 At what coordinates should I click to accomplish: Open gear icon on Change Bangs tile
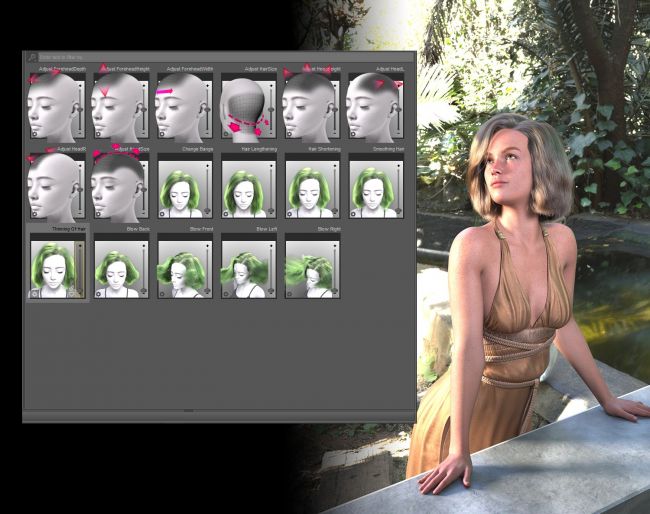click(x=162, y=212)
